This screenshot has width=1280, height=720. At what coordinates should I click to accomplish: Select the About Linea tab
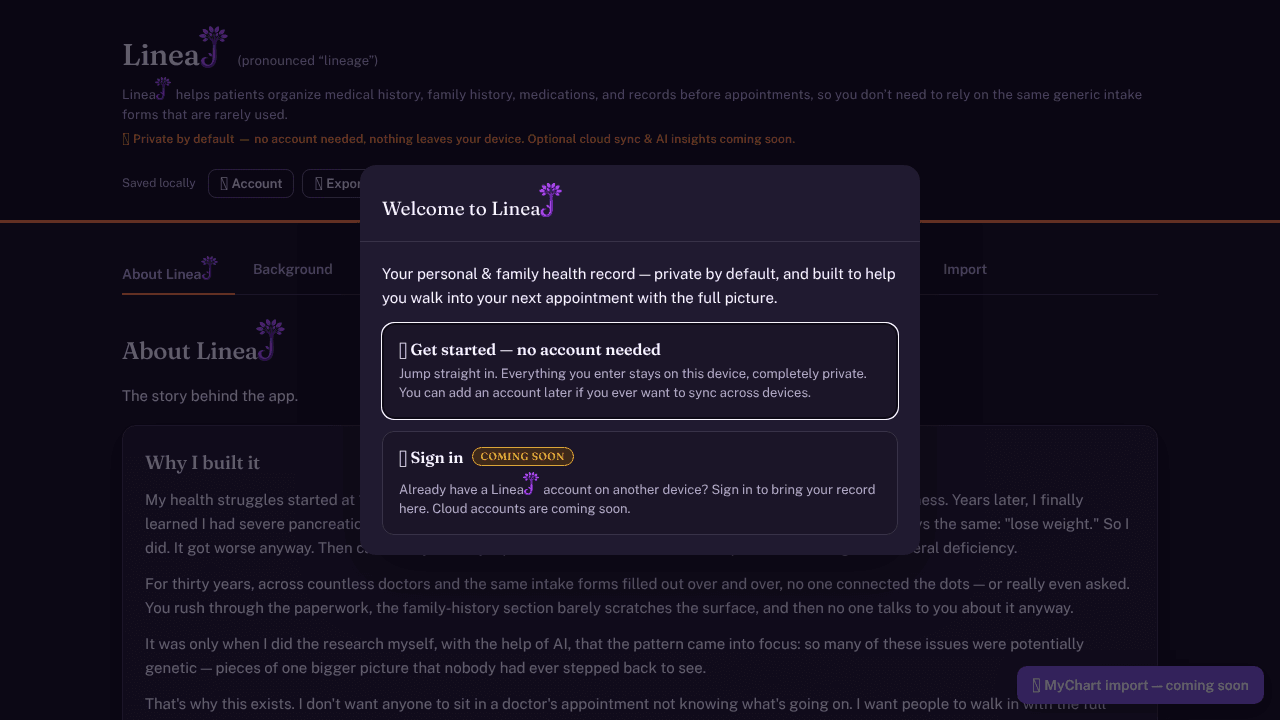coord(170,272)
